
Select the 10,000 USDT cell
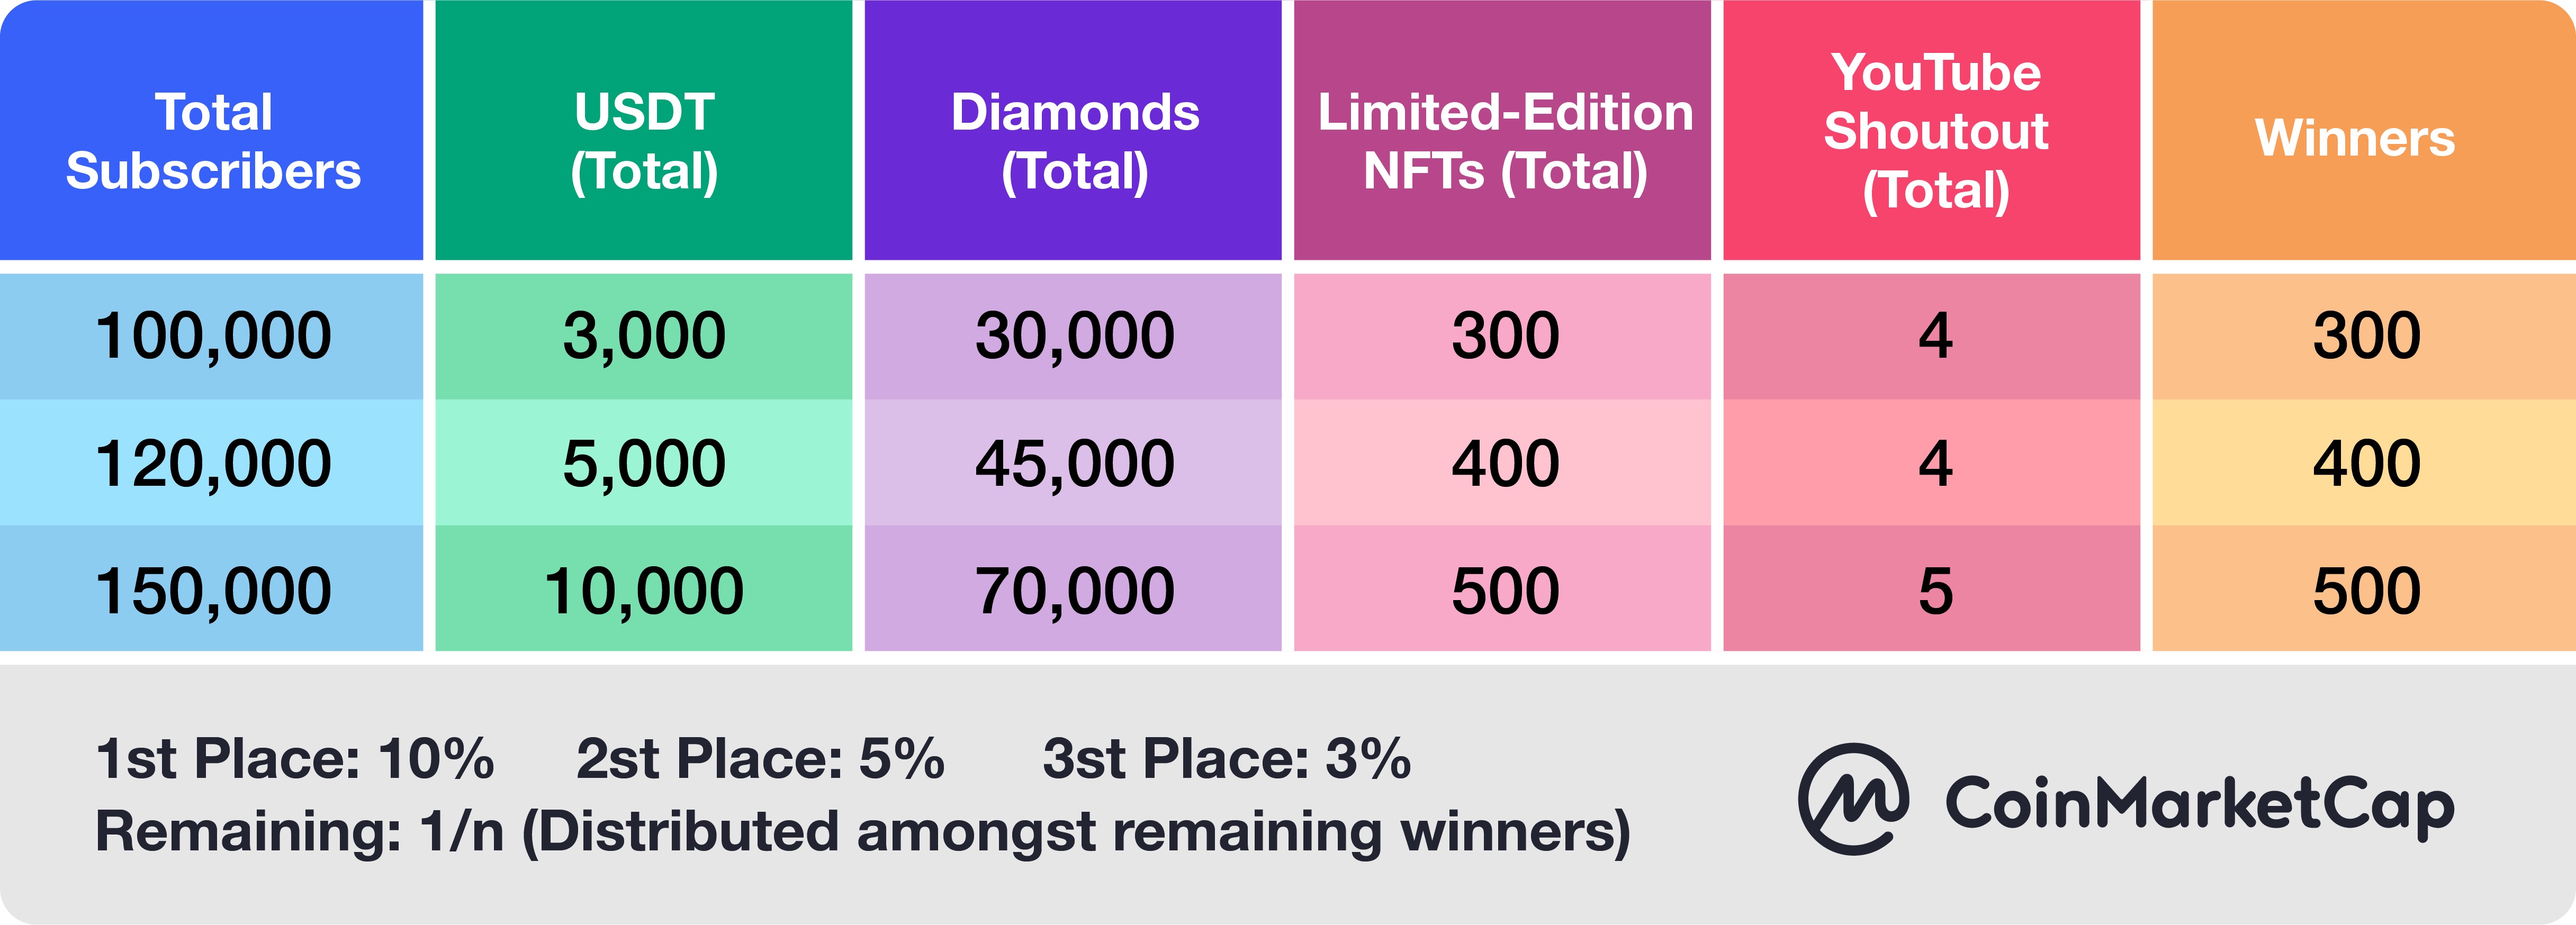pos(644,589)
